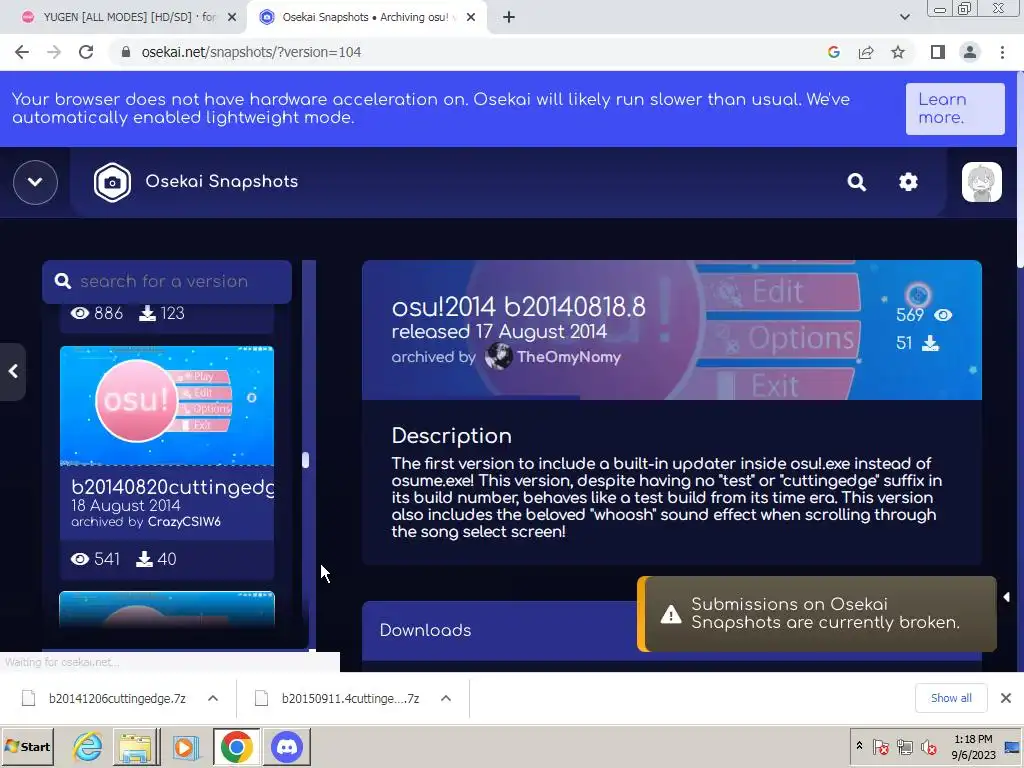Open the Windows Start menu

click(27, 747)
